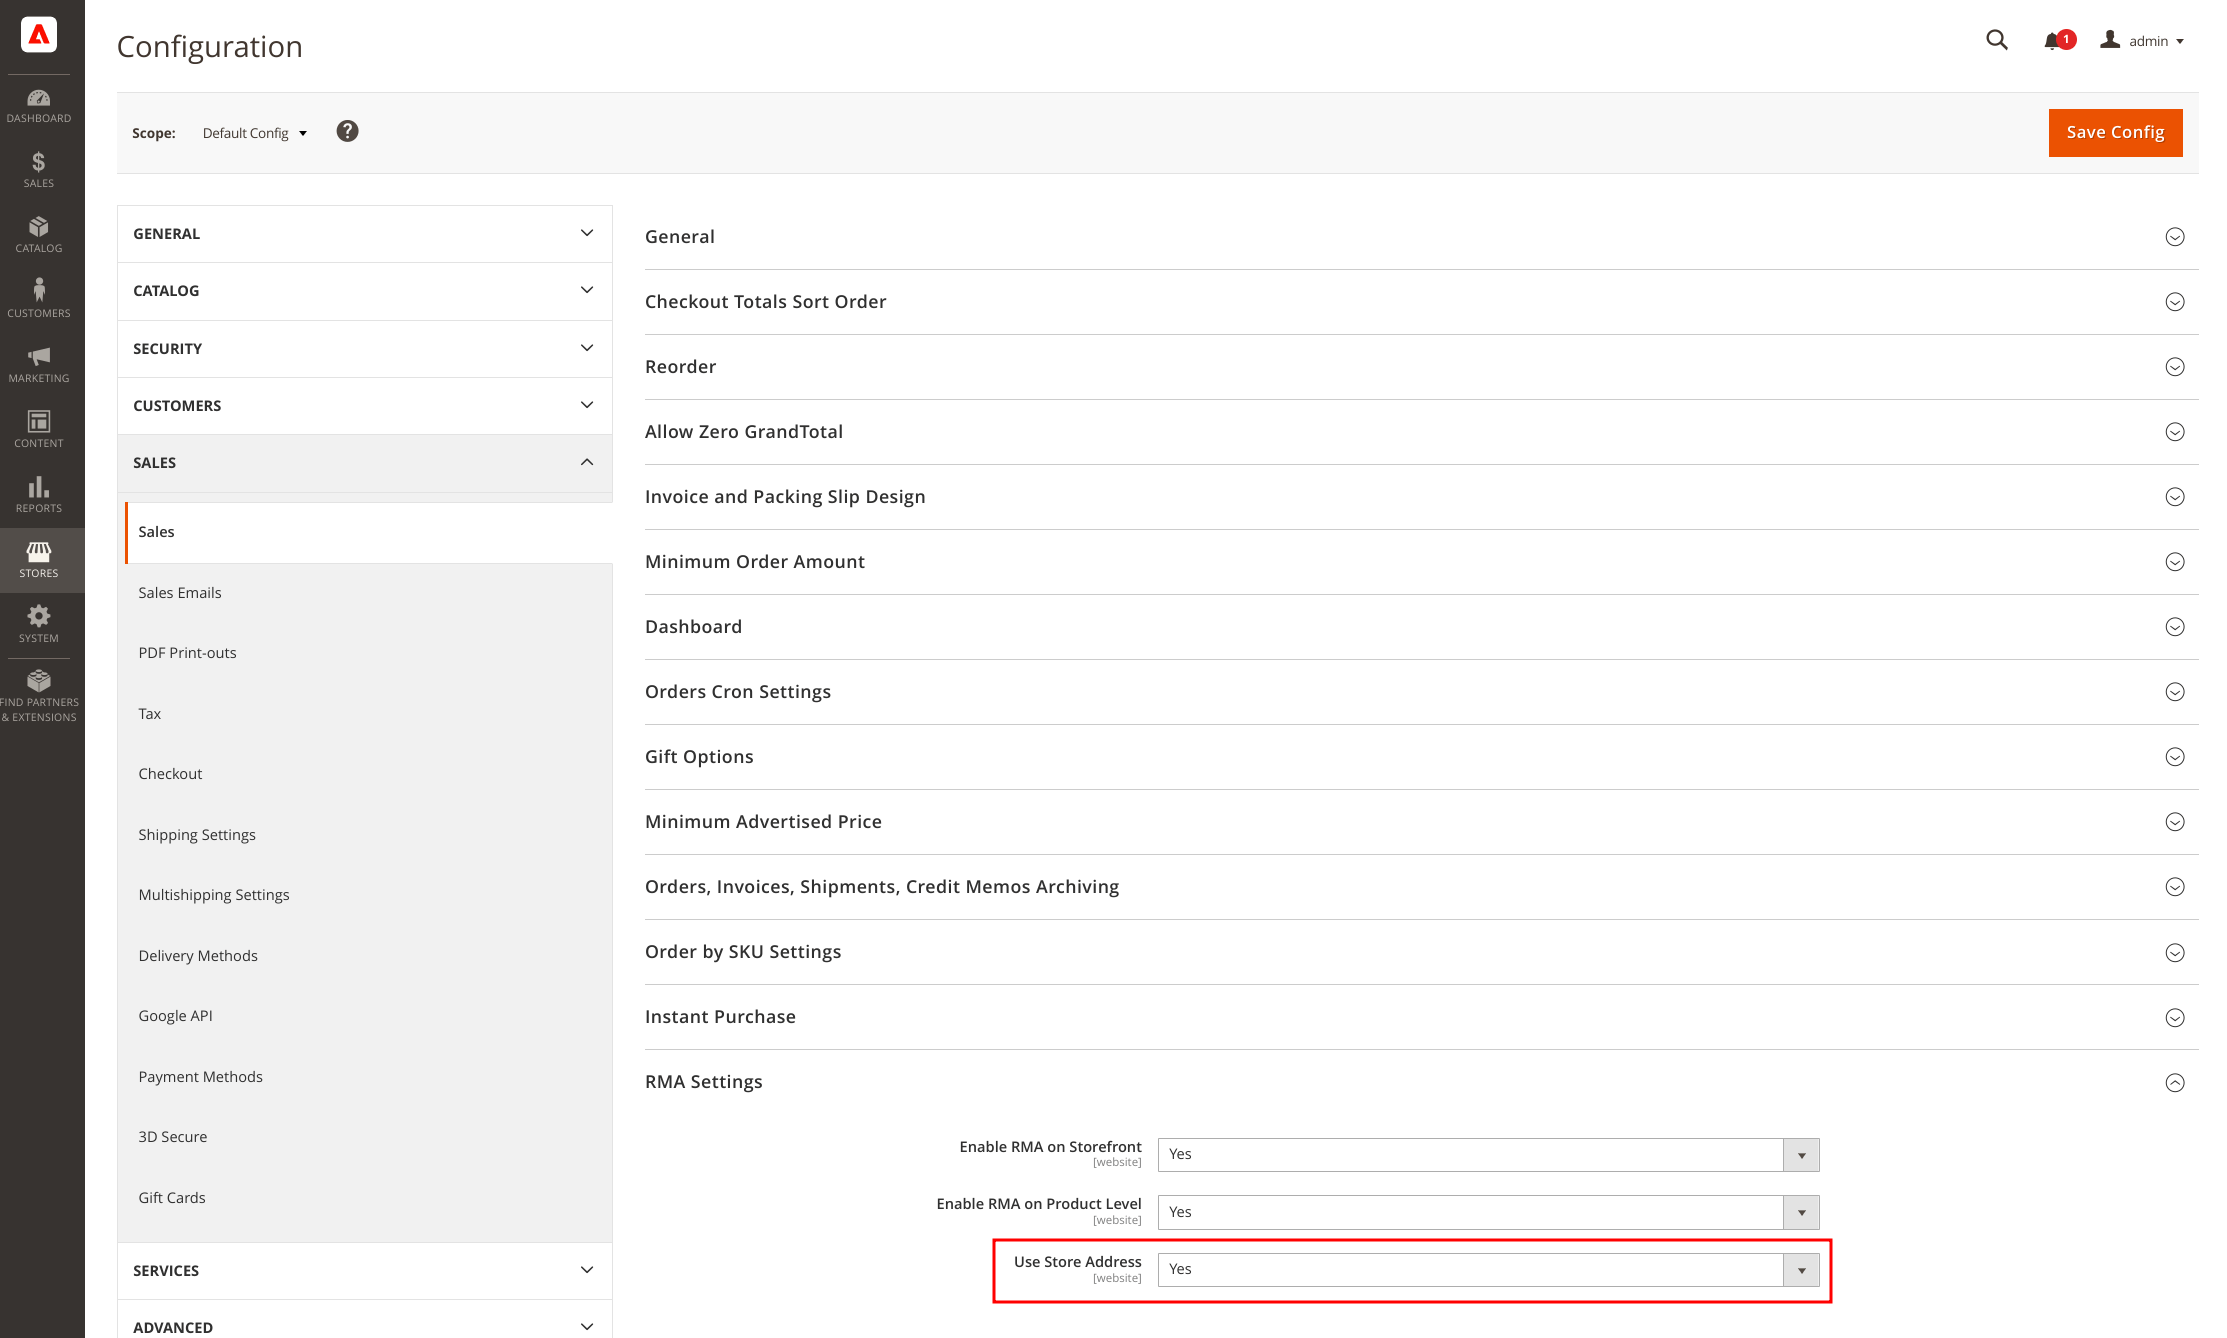This screenshot has height=1338, width=2227.
Task: Open the Default Config scope dropdown
Action: [x=254, y=133]
